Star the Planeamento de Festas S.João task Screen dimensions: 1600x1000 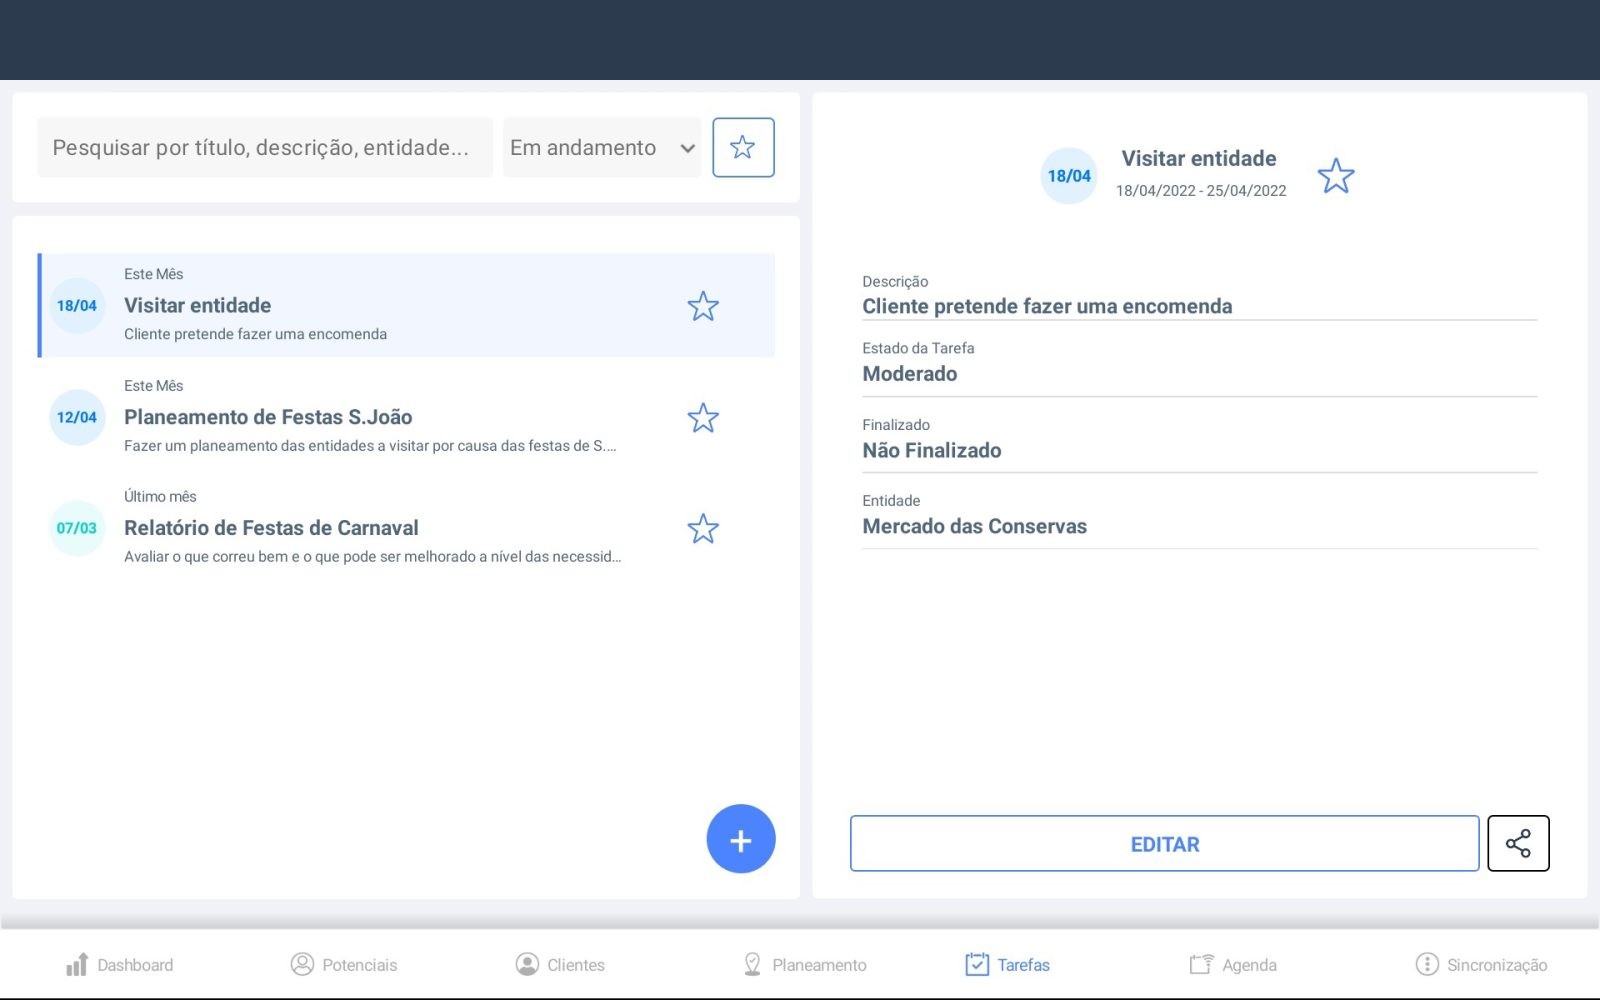(703, 418)
